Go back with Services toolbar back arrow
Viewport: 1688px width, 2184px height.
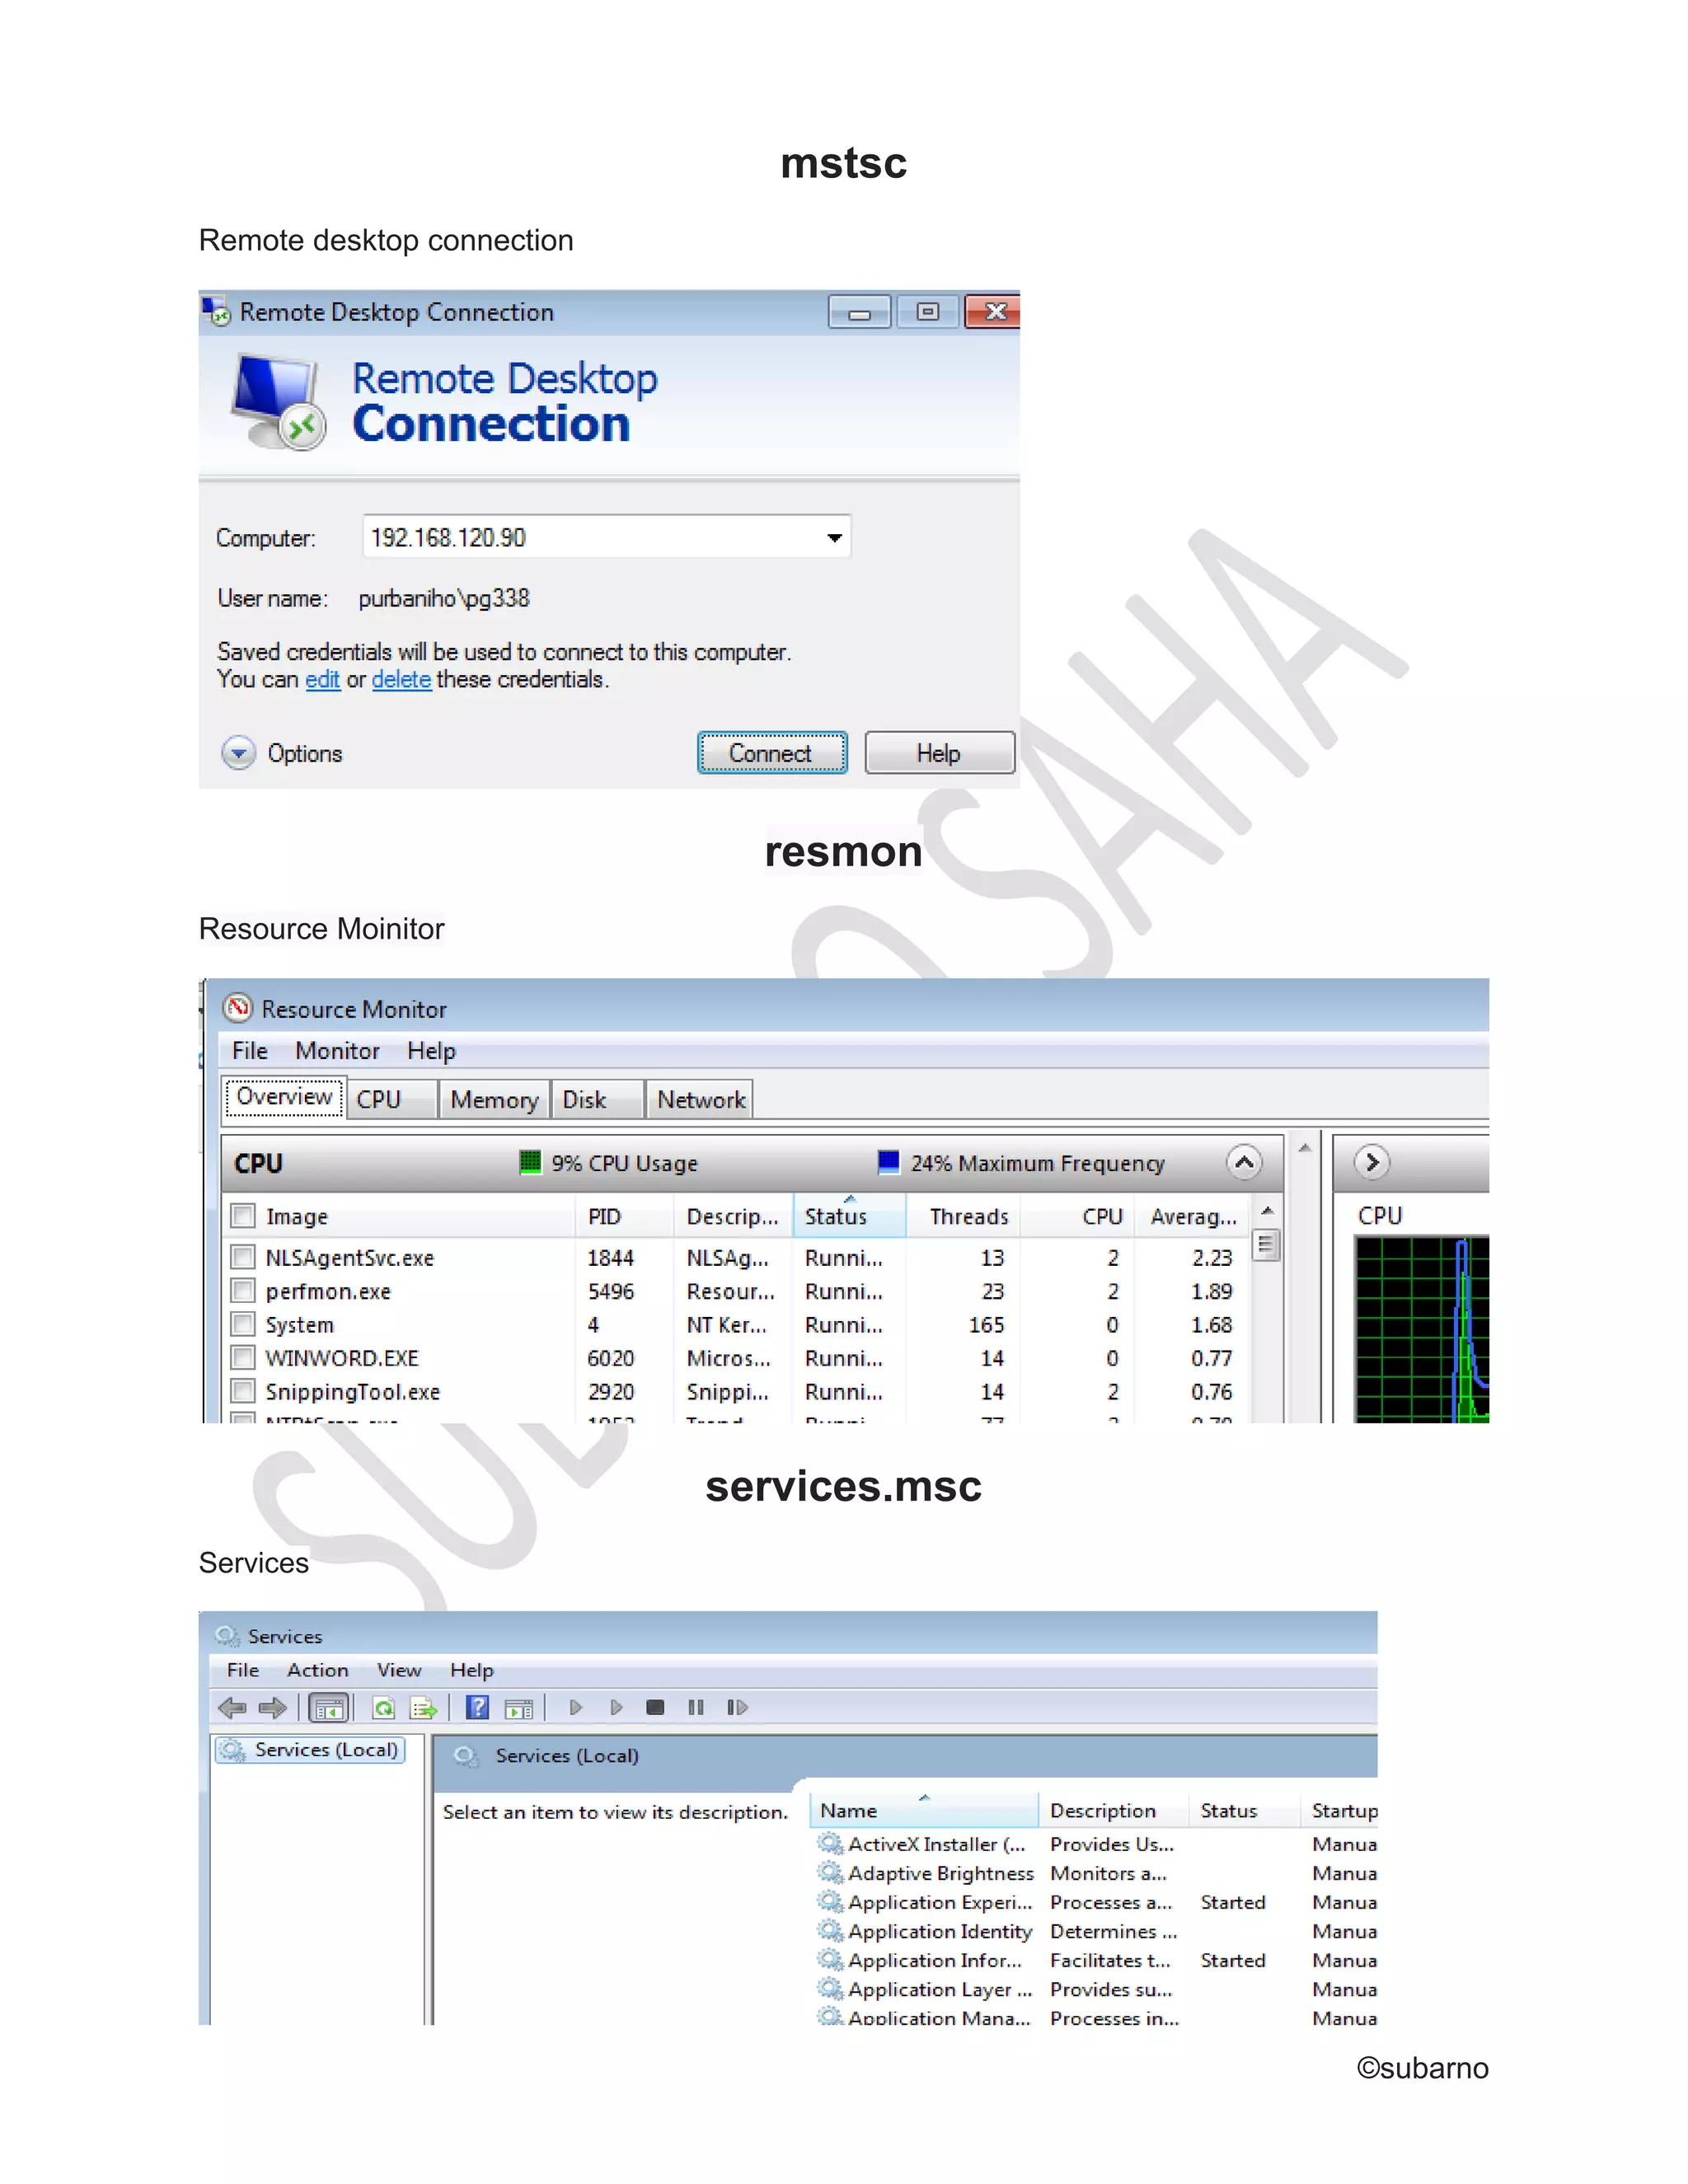pos(232,1708)
